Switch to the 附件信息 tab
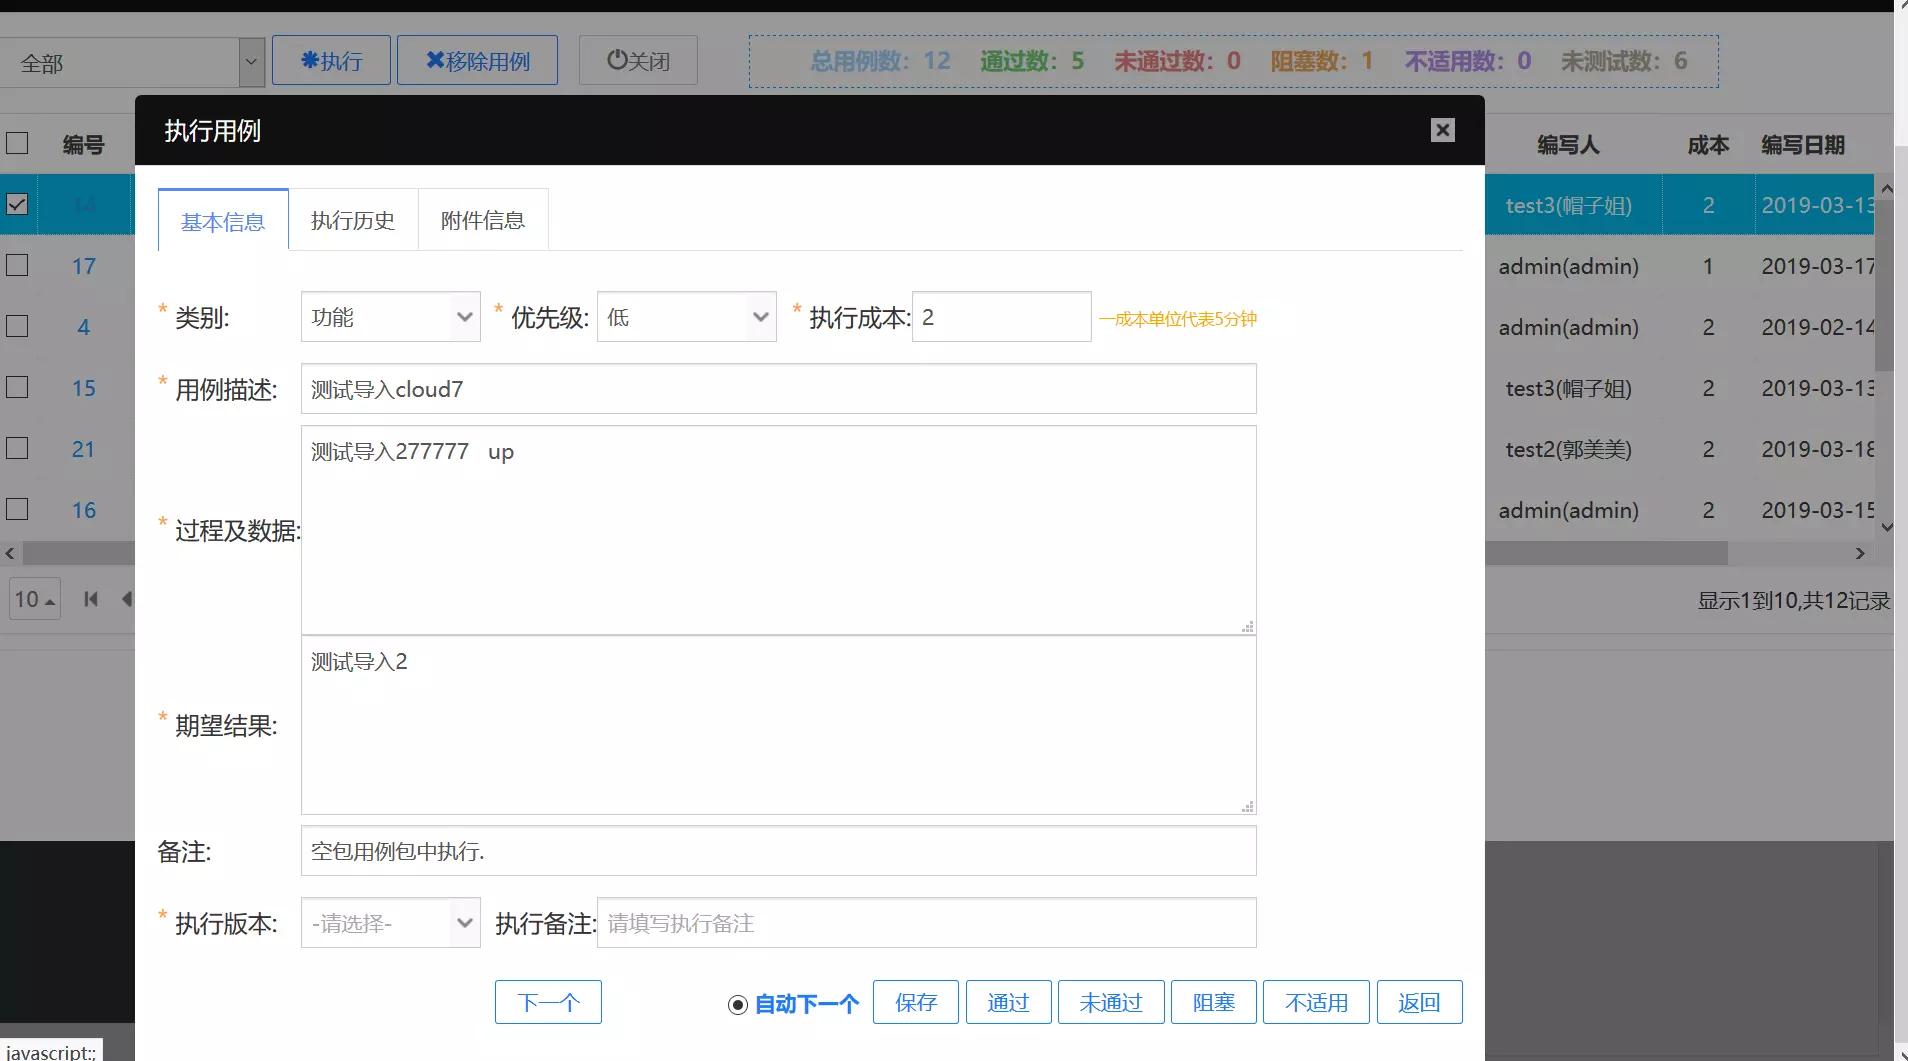The width and height of the screenshot is (1908, 1061). [483, 219]
